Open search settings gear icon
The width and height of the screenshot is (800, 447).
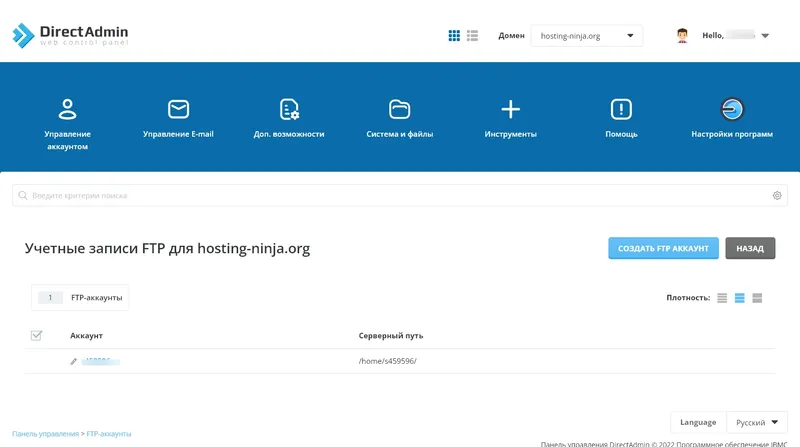(777, 195)
